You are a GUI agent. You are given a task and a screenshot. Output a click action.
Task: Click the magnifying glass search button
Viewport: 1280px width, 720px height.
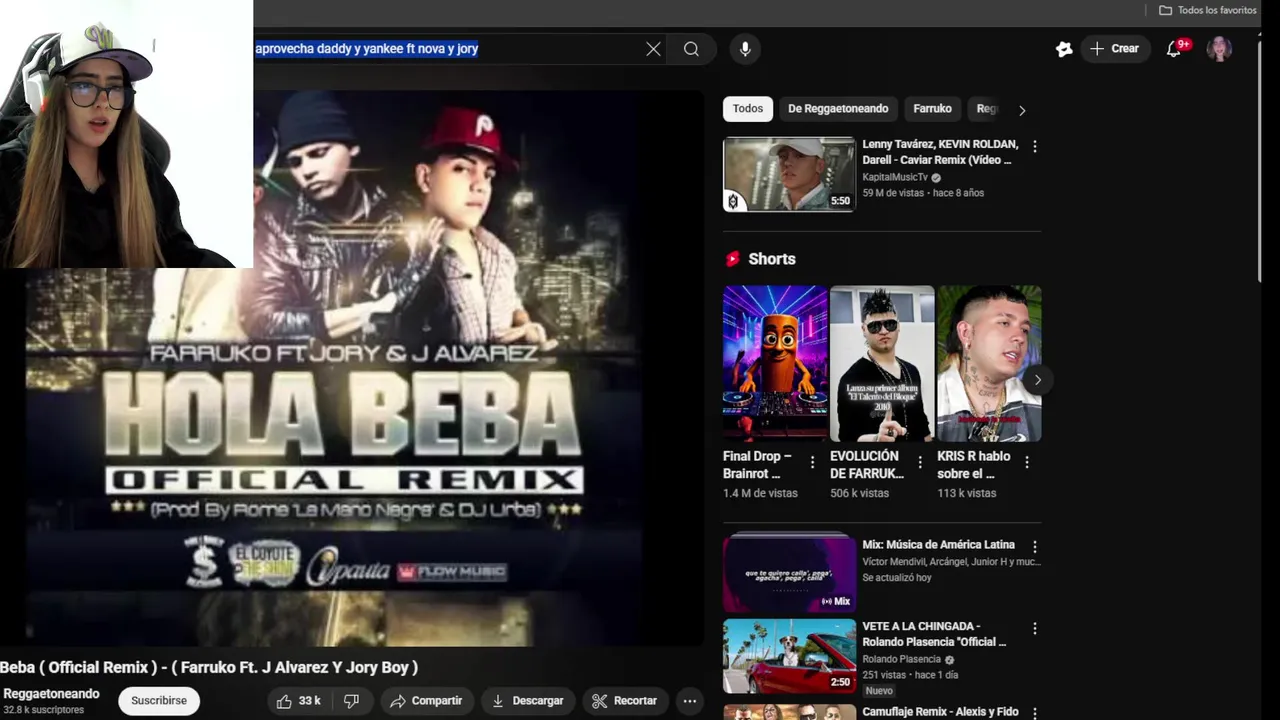[x=691, y=49]
